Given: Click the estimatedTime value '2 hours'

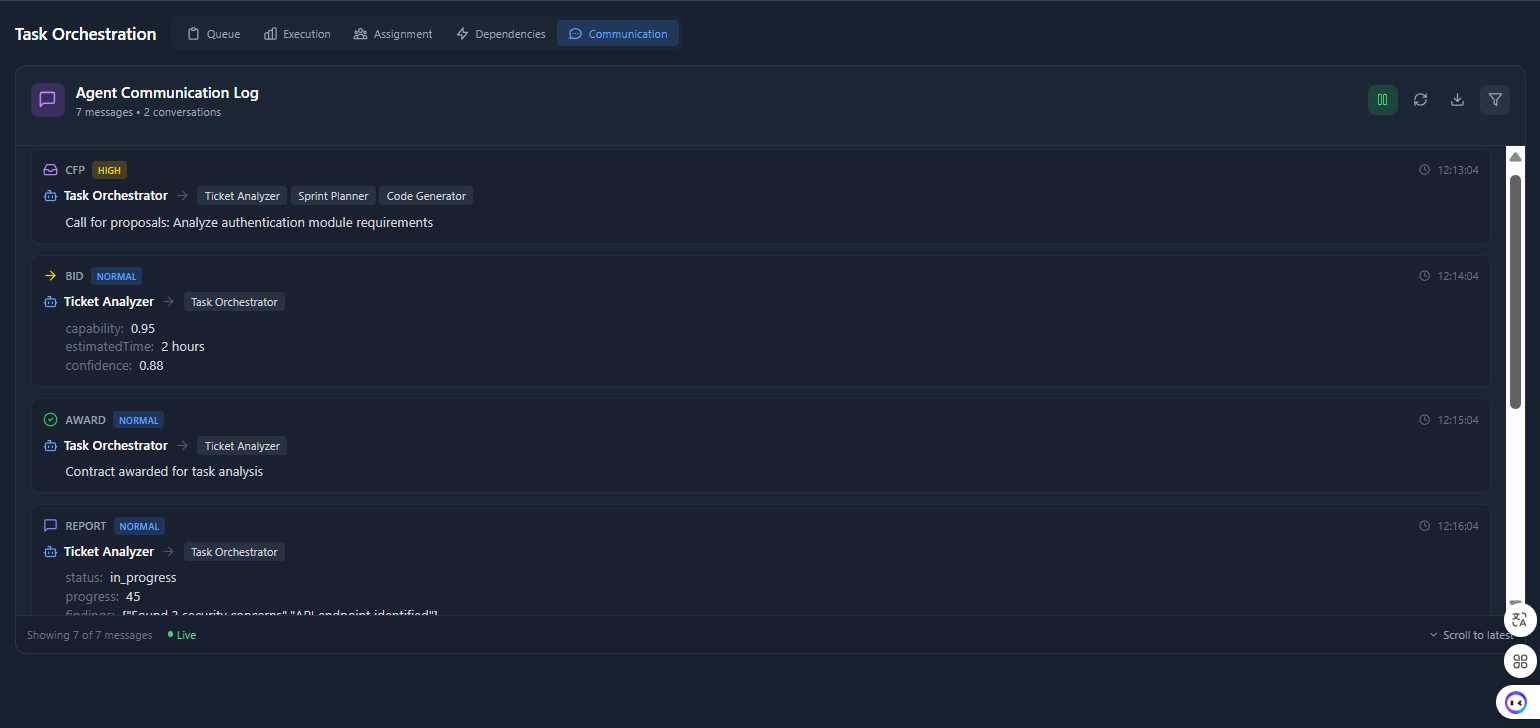Looking at the screenshot, I should [183, 347].
